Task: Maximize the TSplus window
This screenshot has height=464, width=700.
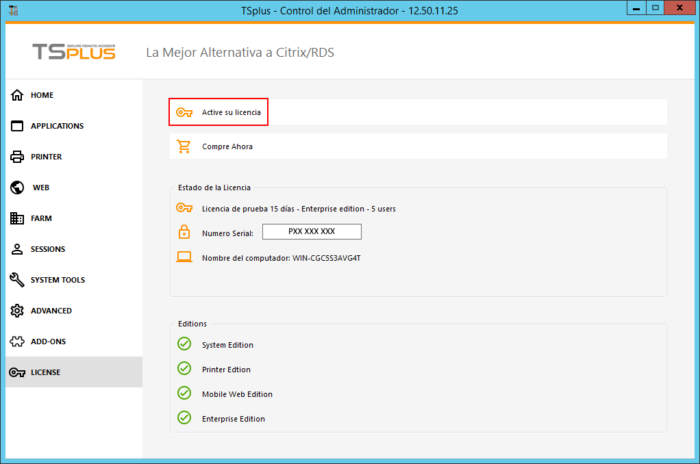Action: coord(655,8)
